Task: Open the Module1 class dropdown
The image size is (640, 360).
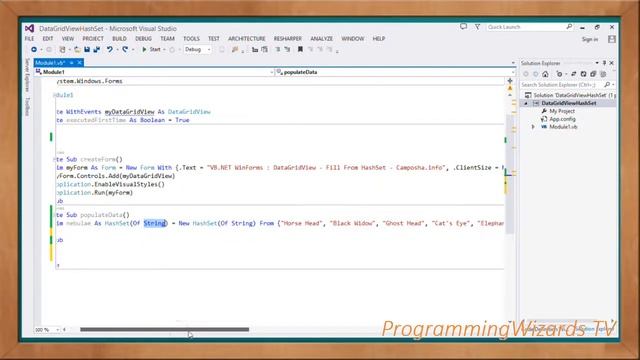Action: pyautogui.click(x=154, y=72)
